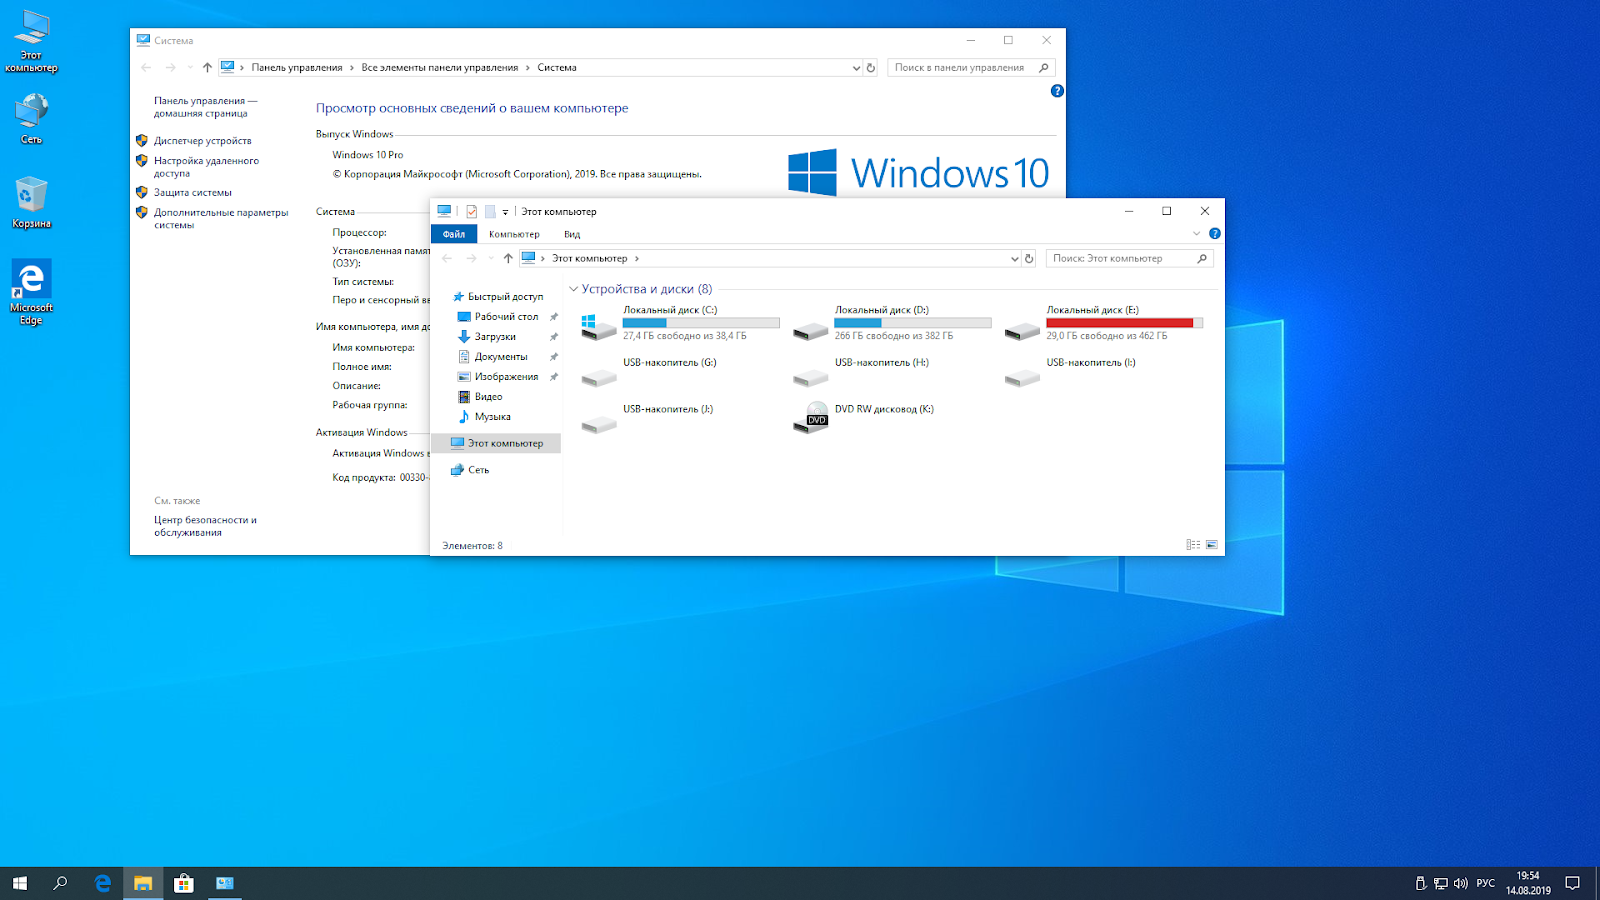The height and width of the screenshot is (900, 1600).
Task: Select Загрузки in navigation pane
Action: pos(487,337)
